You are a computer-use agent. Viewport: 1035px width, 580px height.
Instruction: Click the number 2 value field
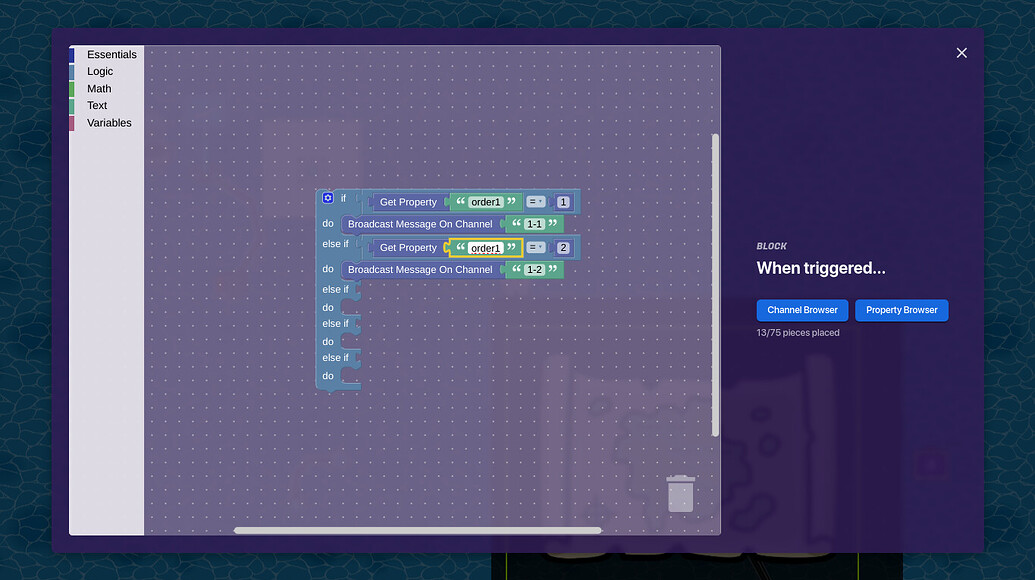pos(561,247)
